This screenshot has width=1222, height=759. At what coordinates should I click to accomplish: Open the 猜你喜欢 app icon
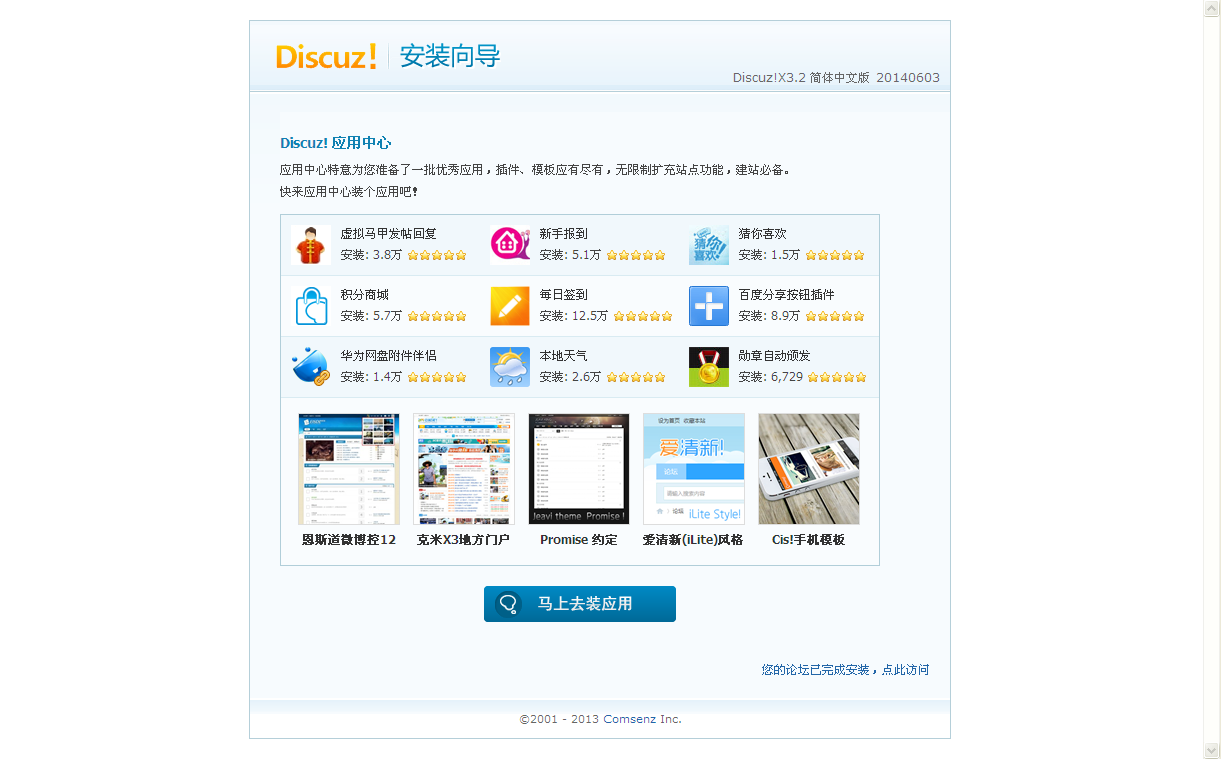708,245
